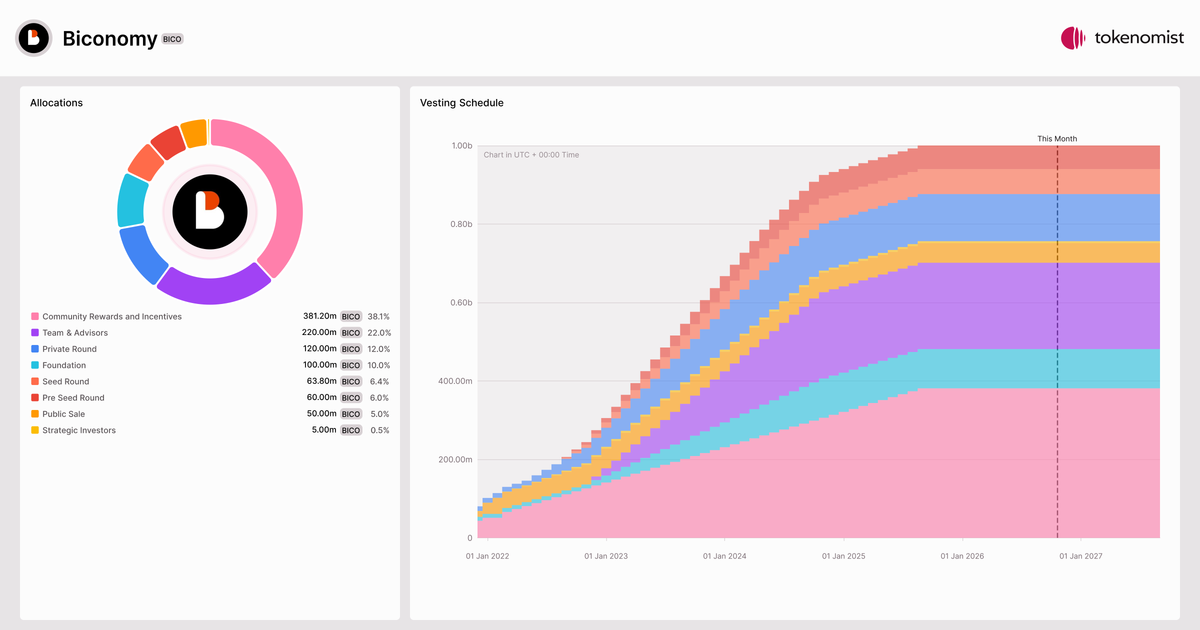Click the 'Community Rewards and Incentives' legend label
Viewport: 1200px width, 630px height.
(x=112, y=317)
